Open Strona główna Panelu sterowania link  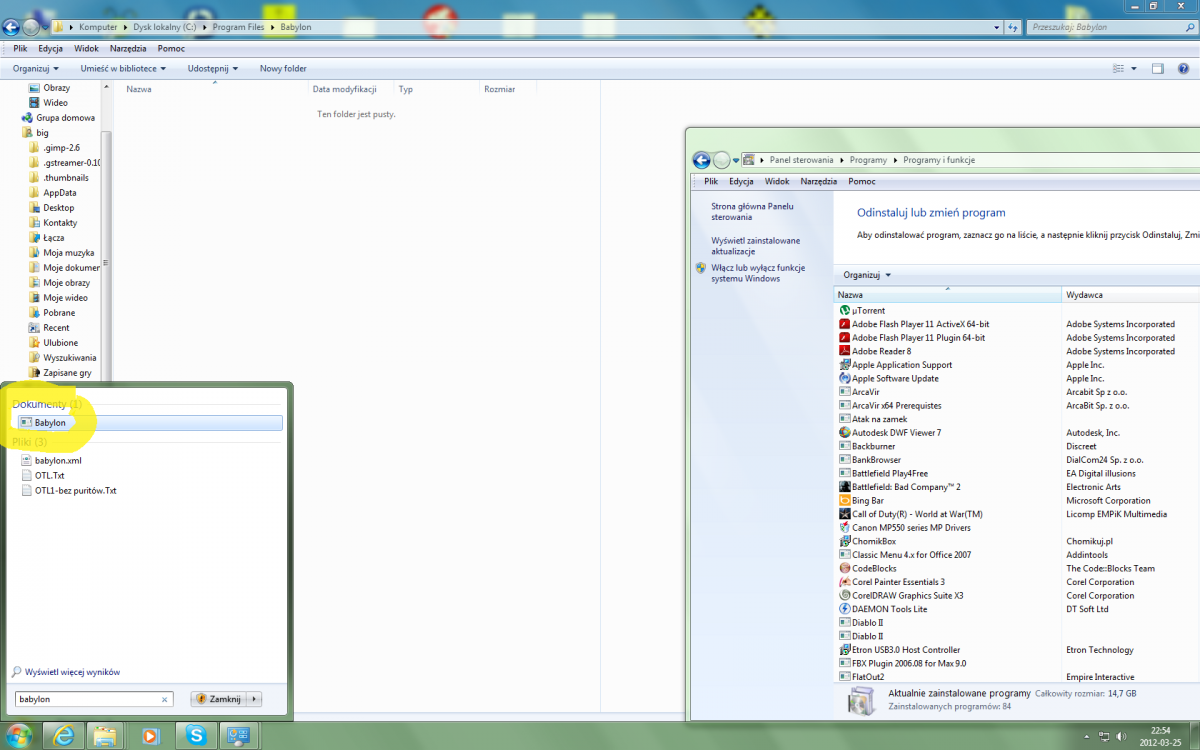[752, 211]
